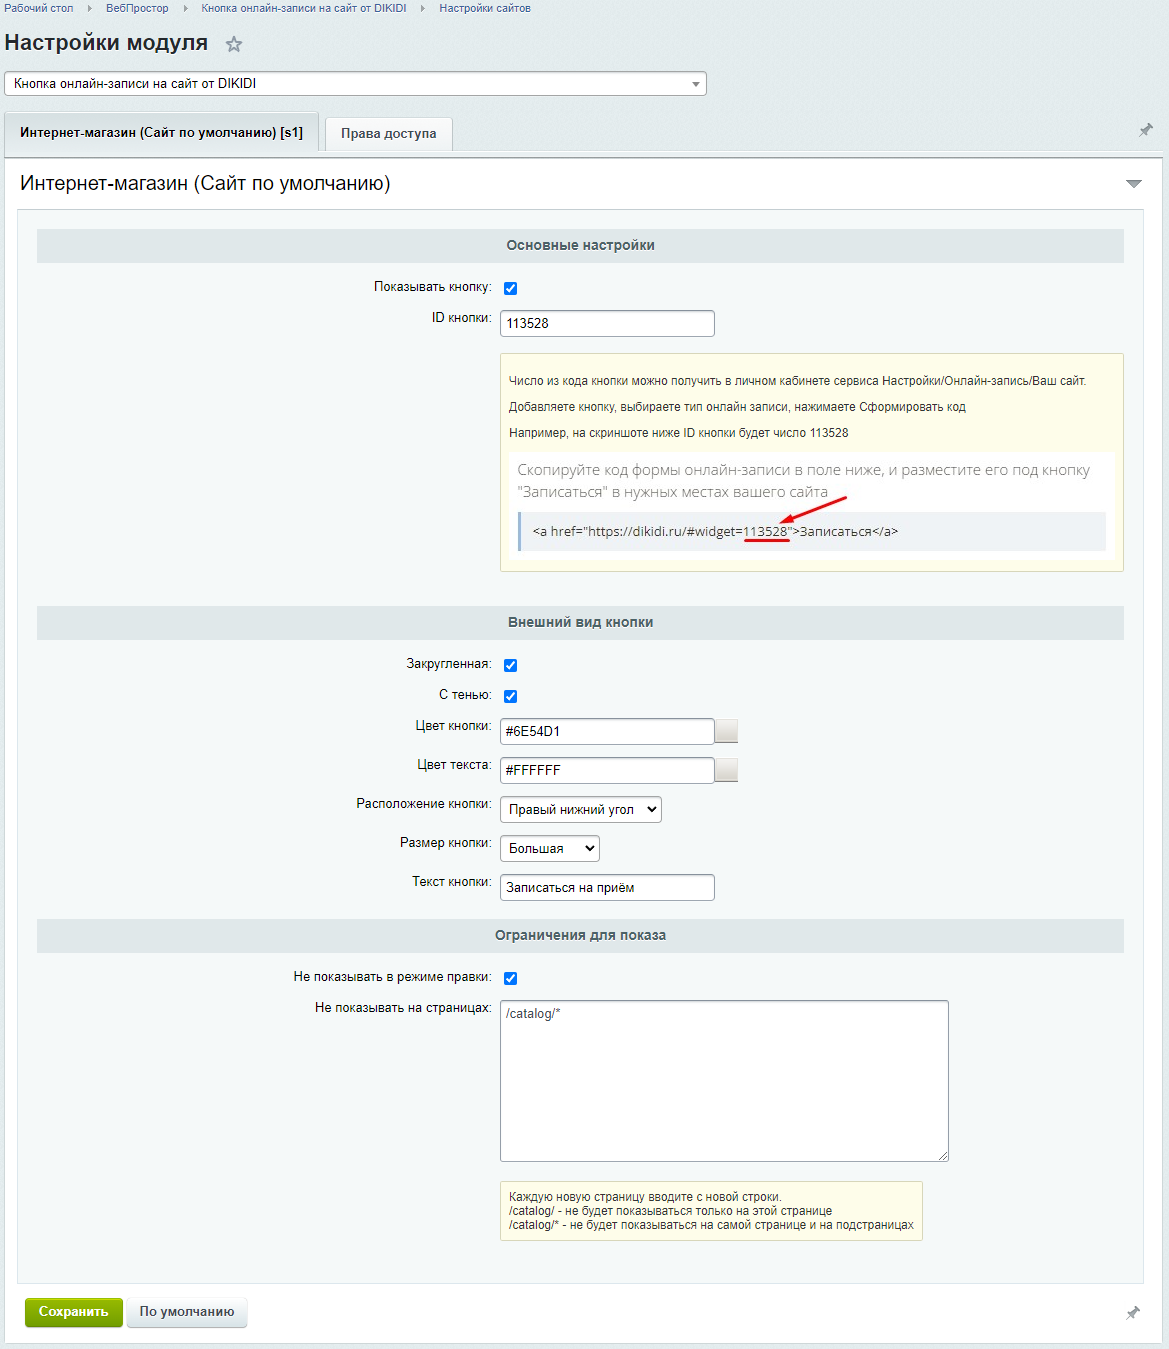The height and width of the screenshot is (1349, 1169).
Task: Click the По умолчанию button
Action: (187, 1312)
